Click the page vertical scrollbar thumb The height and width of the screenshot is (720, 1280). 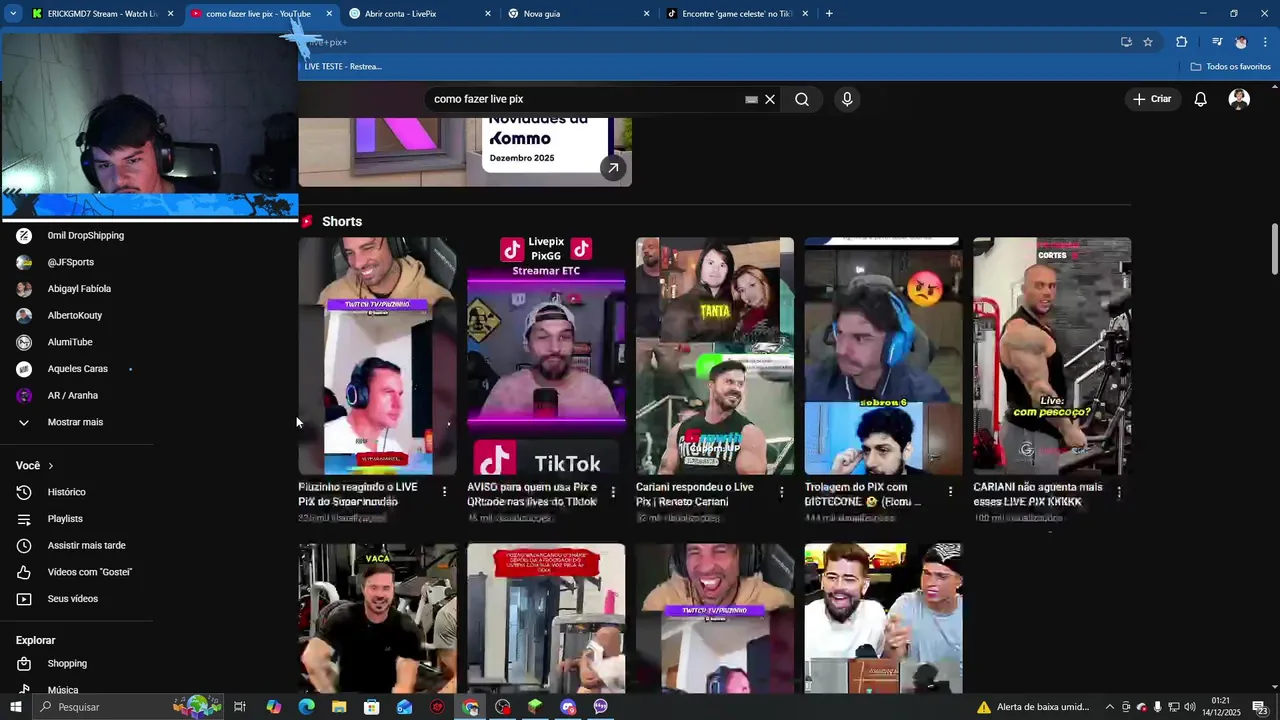click(1274, 249)
